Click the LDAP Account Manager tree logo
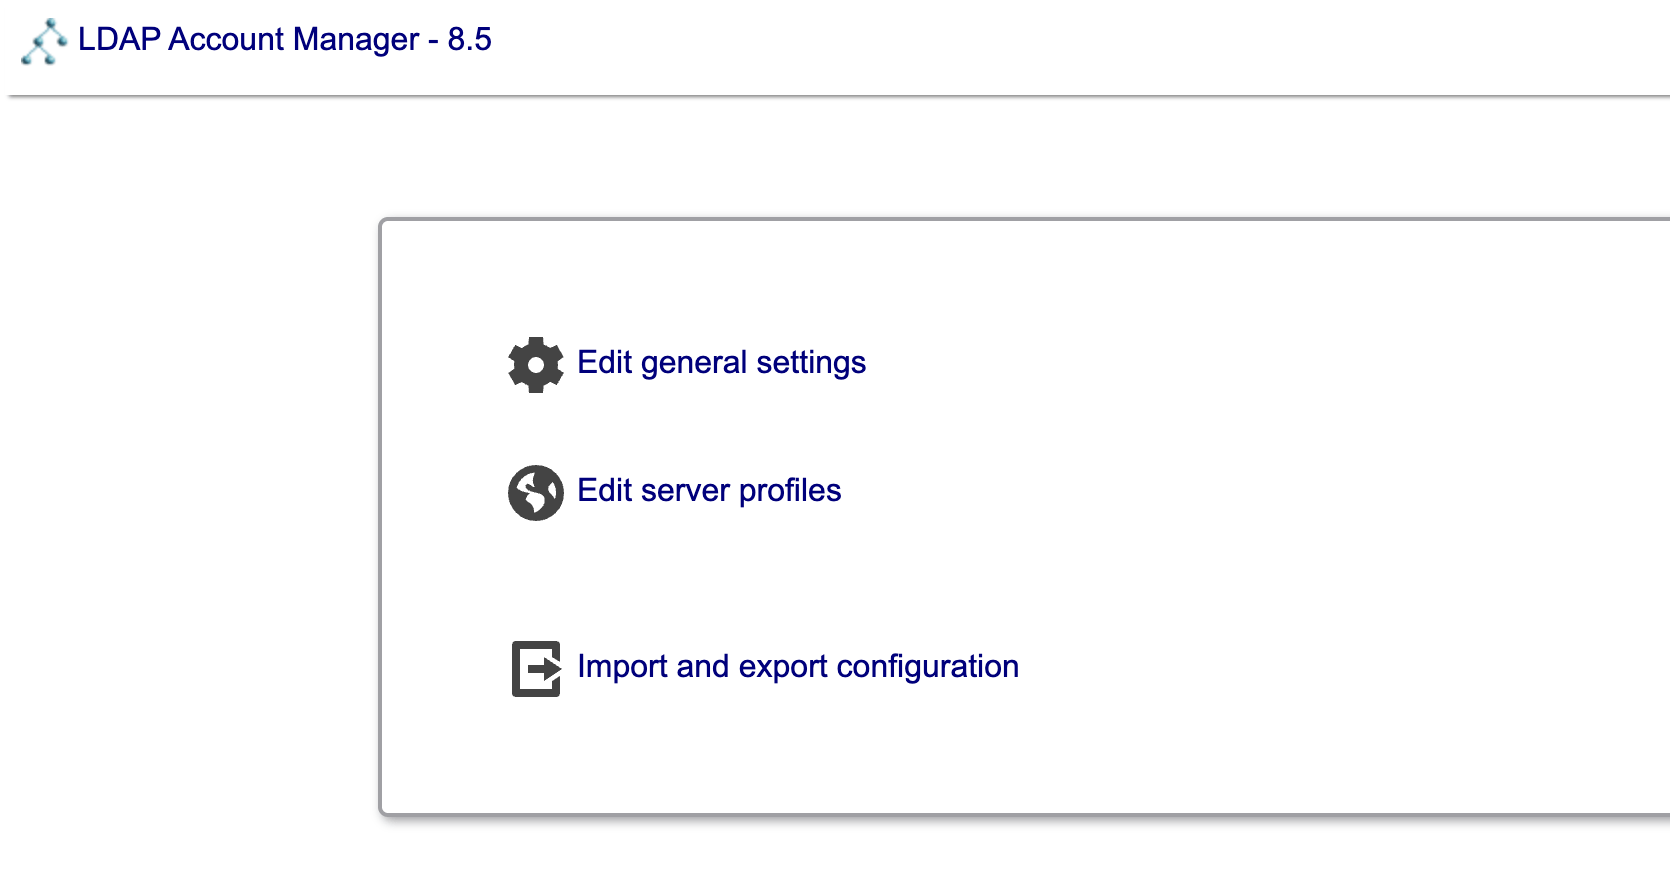 pos(44,42)
